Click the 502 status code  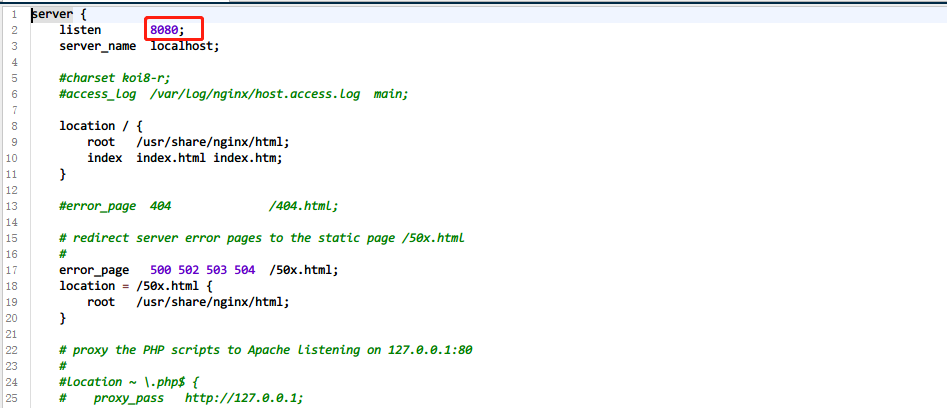[189, 270]
